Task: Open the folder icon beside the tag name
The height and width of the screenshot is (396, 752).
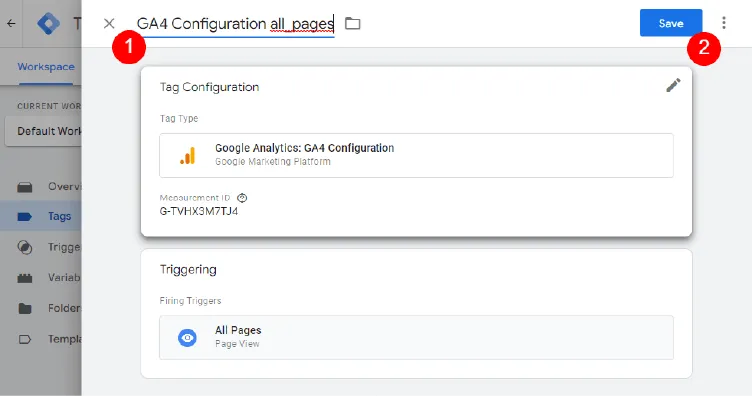Action: click(352, 23)
